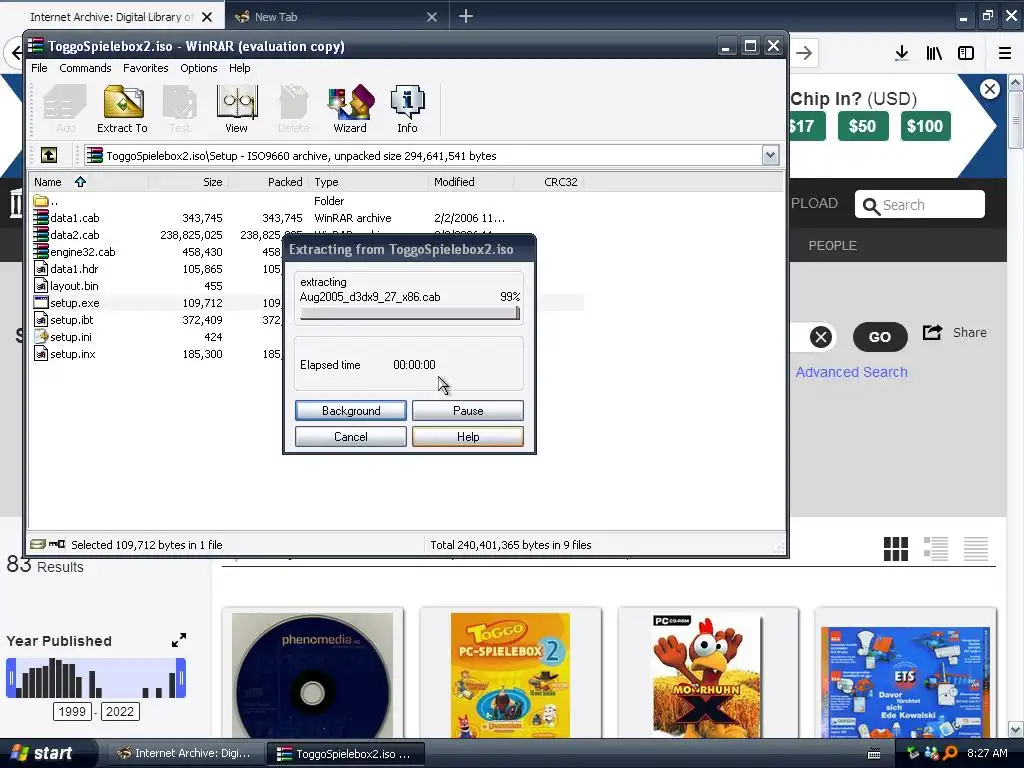Switch to the Internet Archive browser tab

click(x=111, y=17)
